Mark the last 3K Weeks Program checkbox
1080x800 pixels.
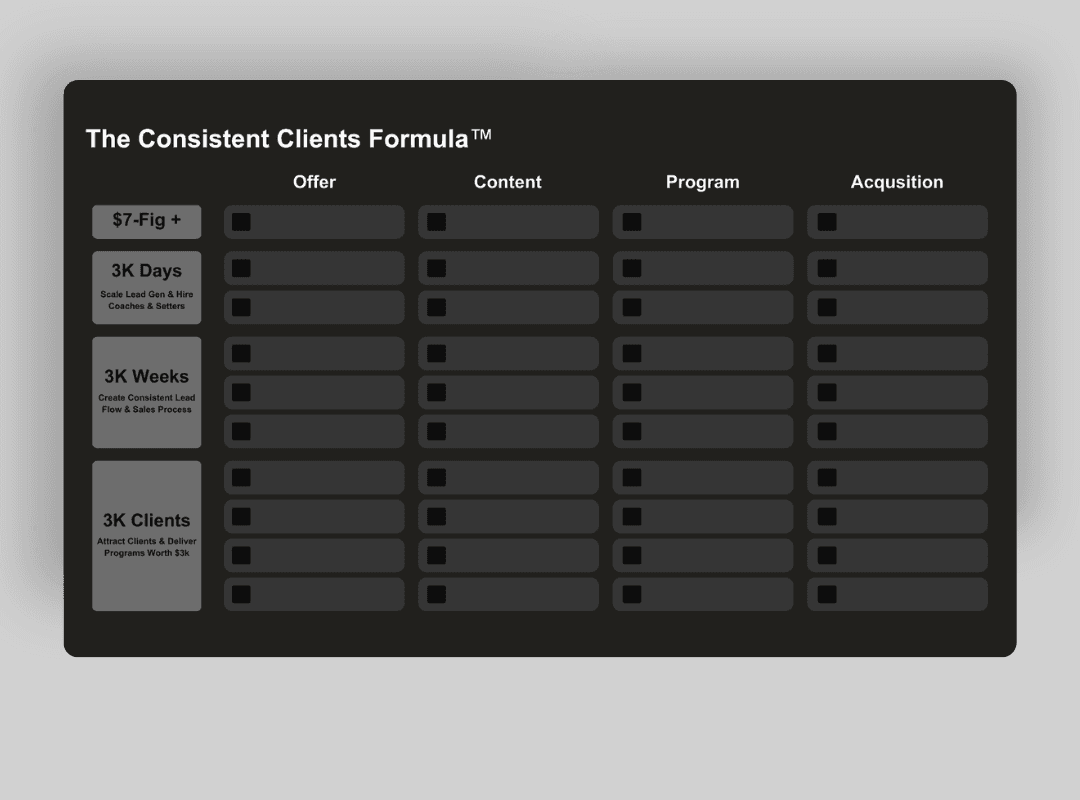tap(632, 431)
